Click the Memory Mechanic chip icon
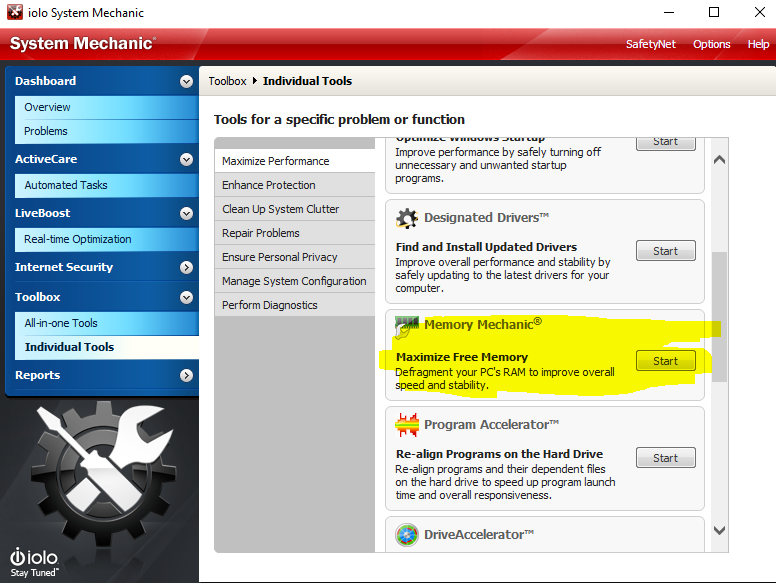This screenshot has width=776, height=583. click(x=406, y=325)
